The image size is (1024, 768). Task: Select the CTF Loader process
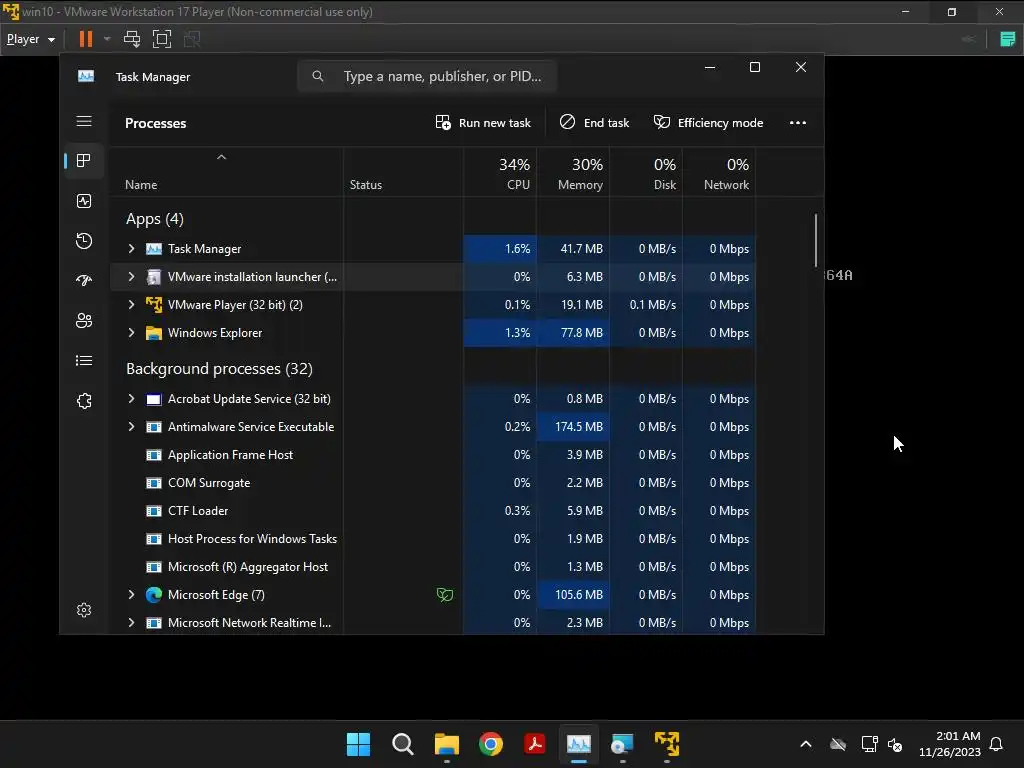click(x=432, y=511)
